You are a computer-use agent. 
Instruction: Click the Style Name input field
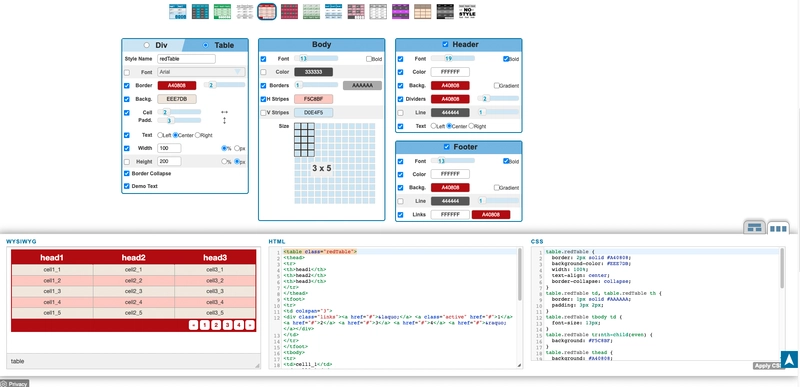[x=186, y=59]
